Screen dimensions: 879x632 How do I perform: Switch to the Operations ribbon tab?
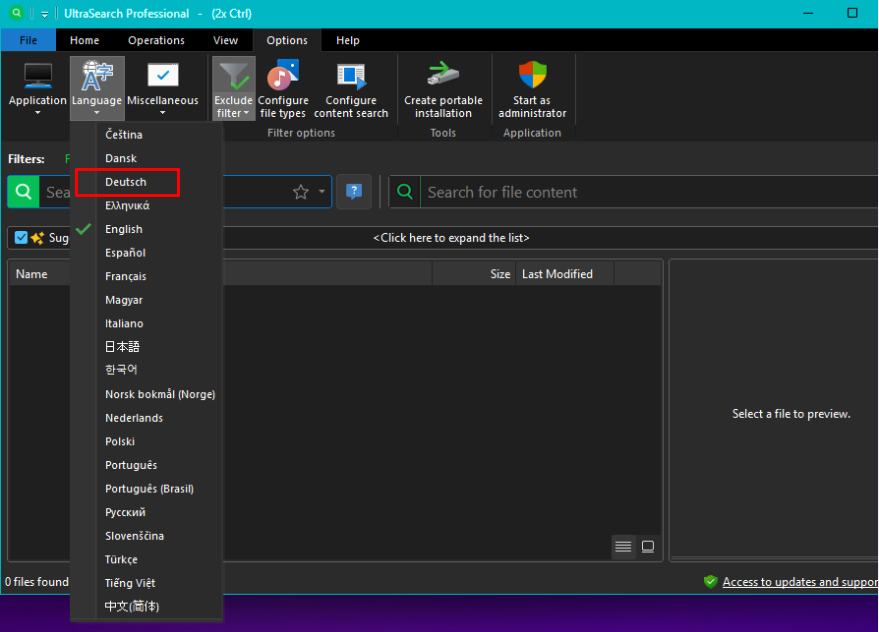pyautogui.click(x=156, y=40)
